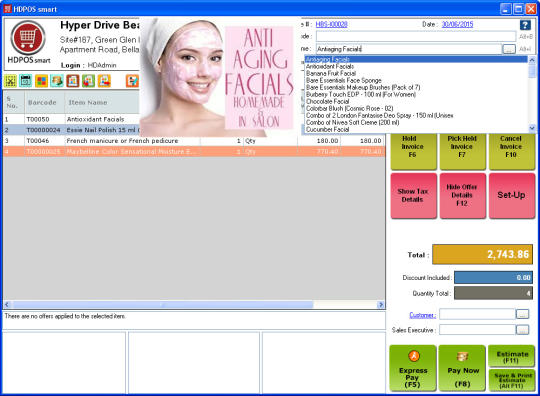Choose Banana Fruit Facial in the item list

(416, 73)
